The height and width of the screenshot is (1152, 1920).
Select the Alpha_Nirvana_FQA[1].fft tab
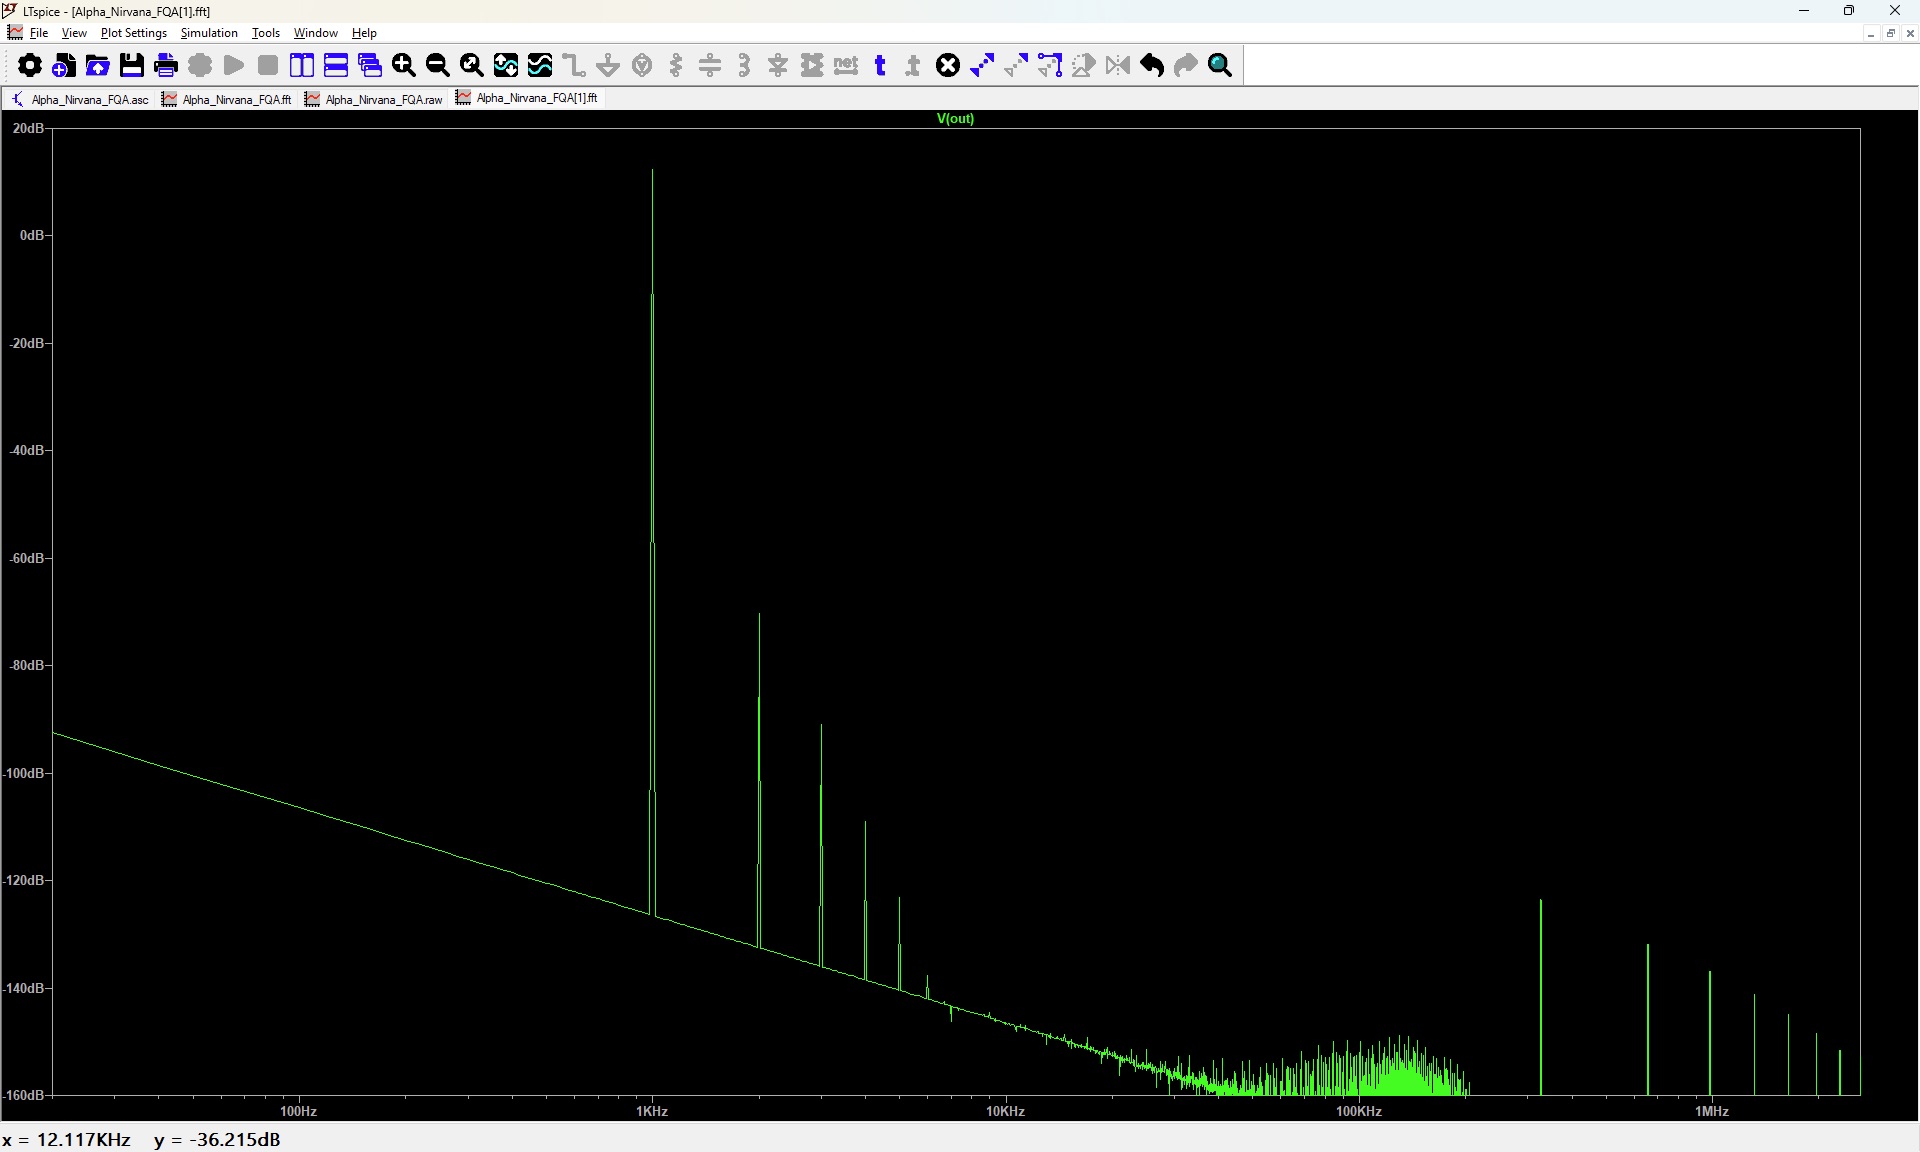[527, 98]
